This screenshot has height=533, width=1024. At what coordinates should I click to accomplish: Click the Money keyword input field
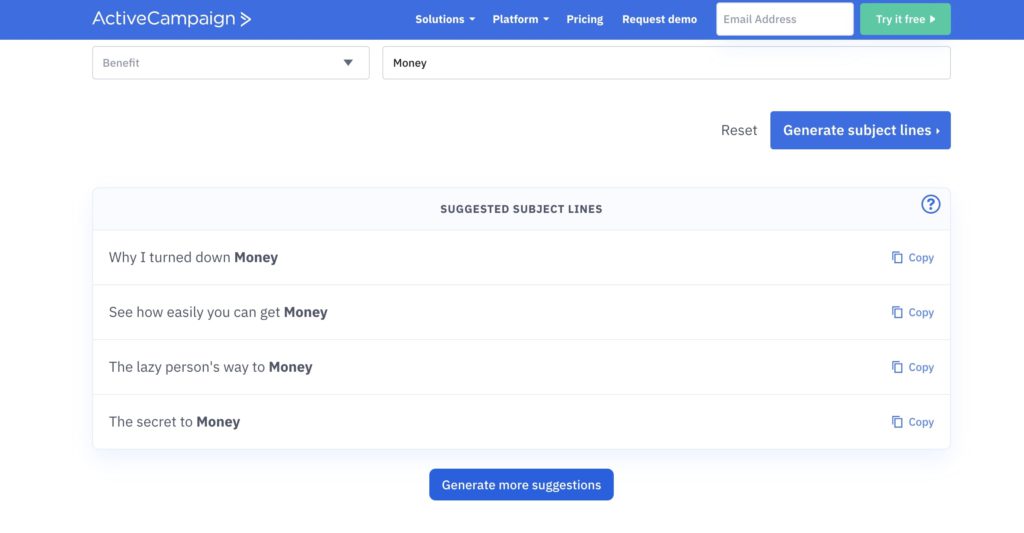pyautogui.click(x=666, y=63)
